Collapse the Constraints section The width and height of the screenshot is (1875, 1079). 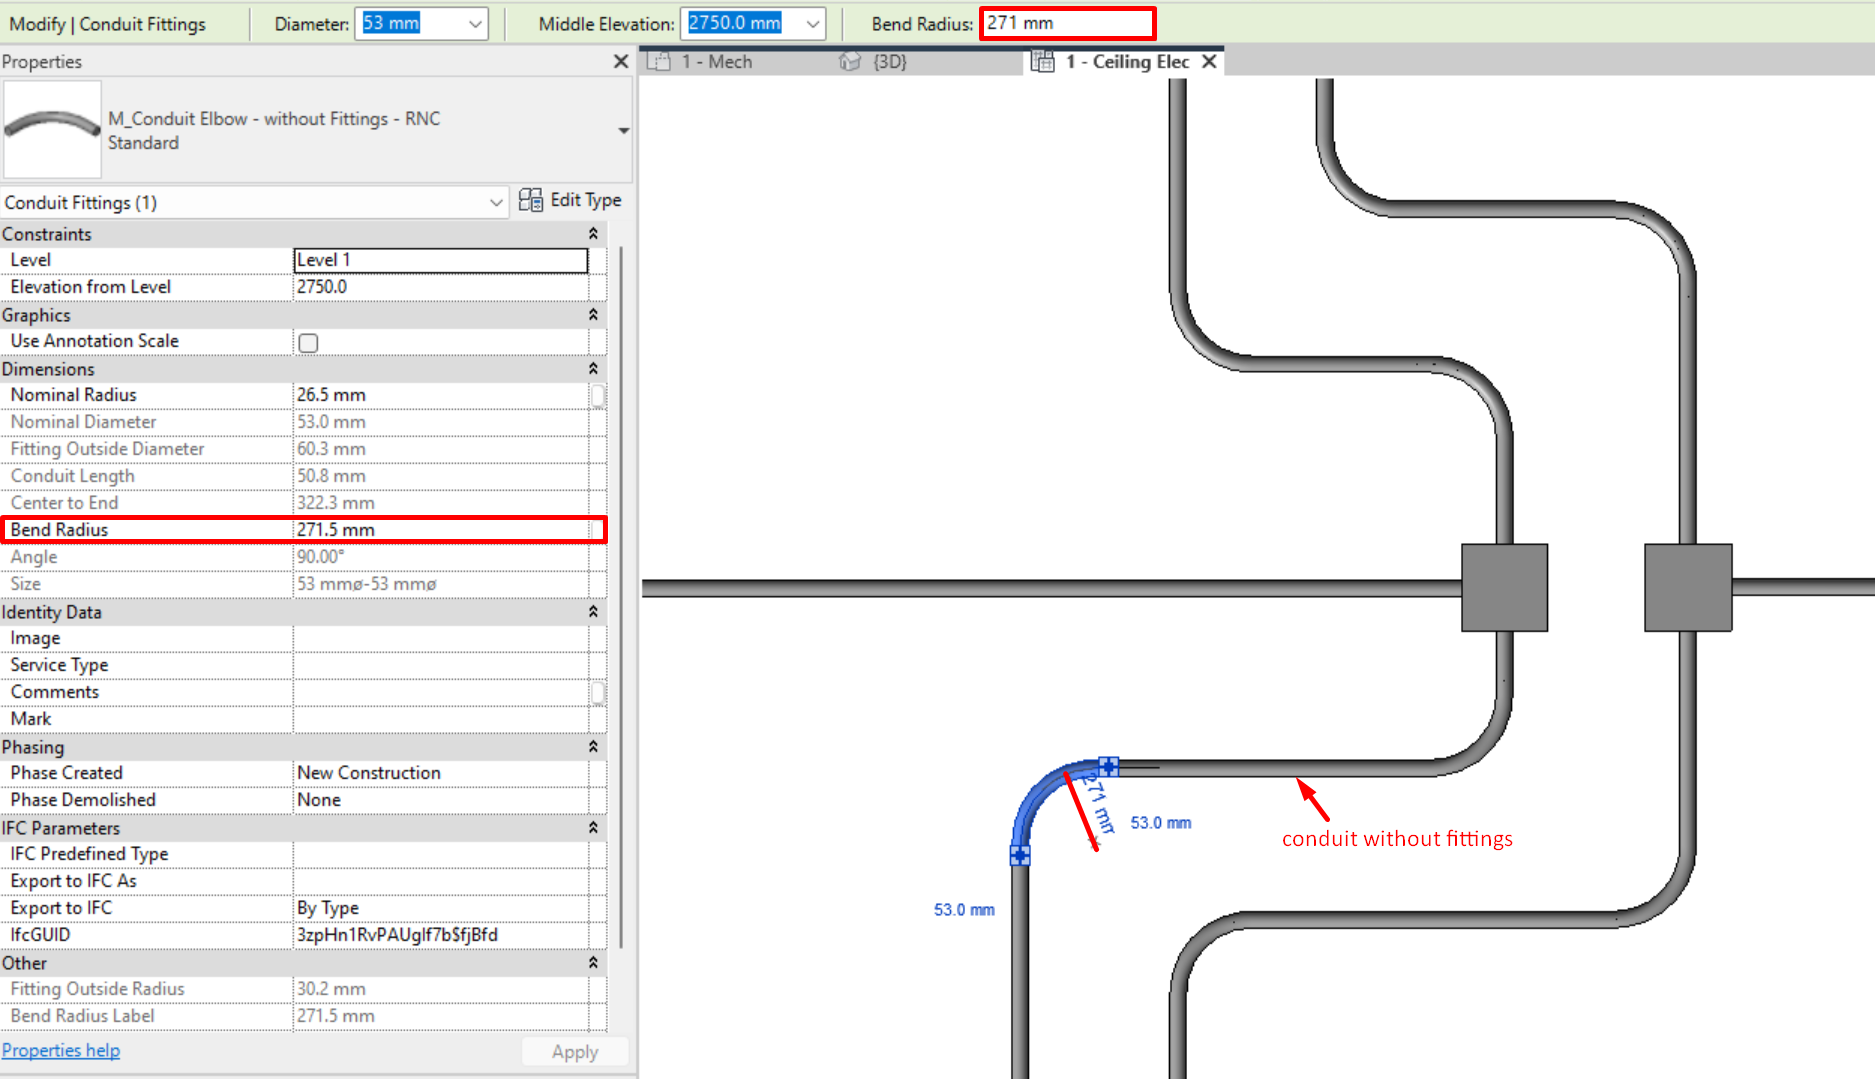(x=593, y=234)
